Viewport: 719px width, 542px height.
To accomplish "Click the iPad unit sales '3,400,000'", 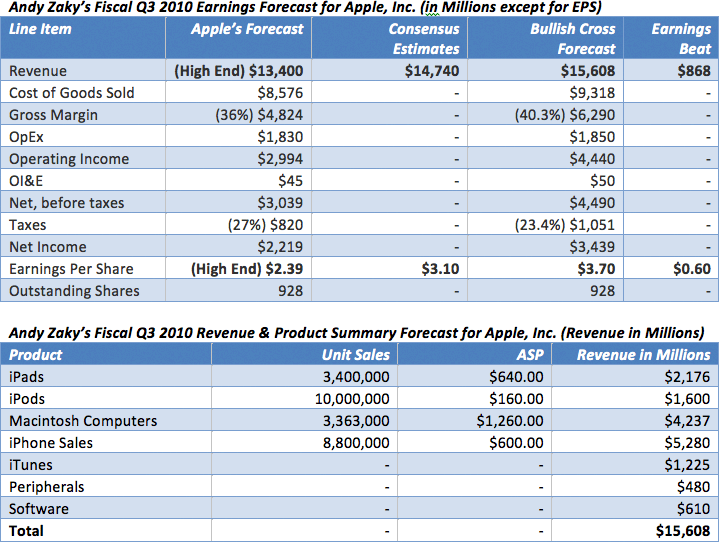I will (x=356, y=377).
